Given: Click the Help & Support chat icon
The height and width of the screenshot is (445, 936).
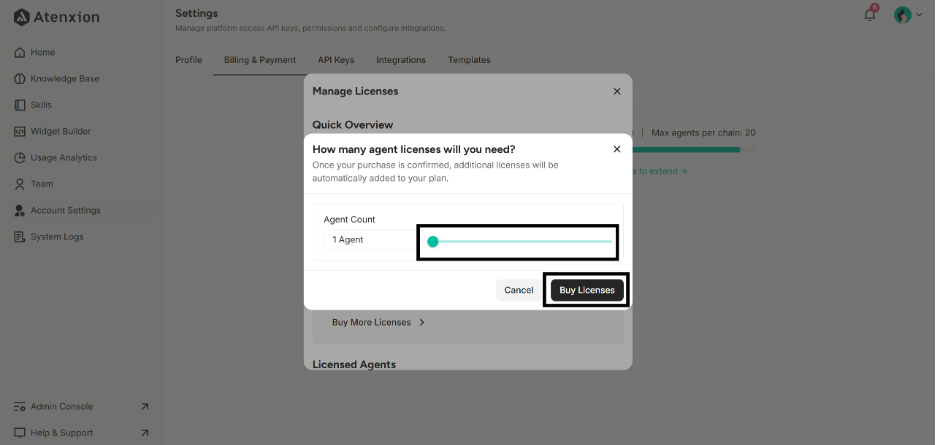Looking at the screenshot, I should click(x=20, y=432).
